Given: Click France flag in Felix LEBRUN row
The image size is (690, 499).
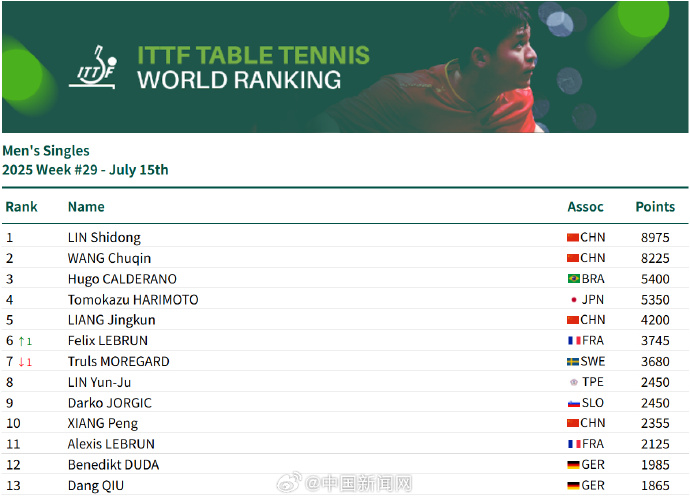Looking at the screenshot, I should [573, 341].
